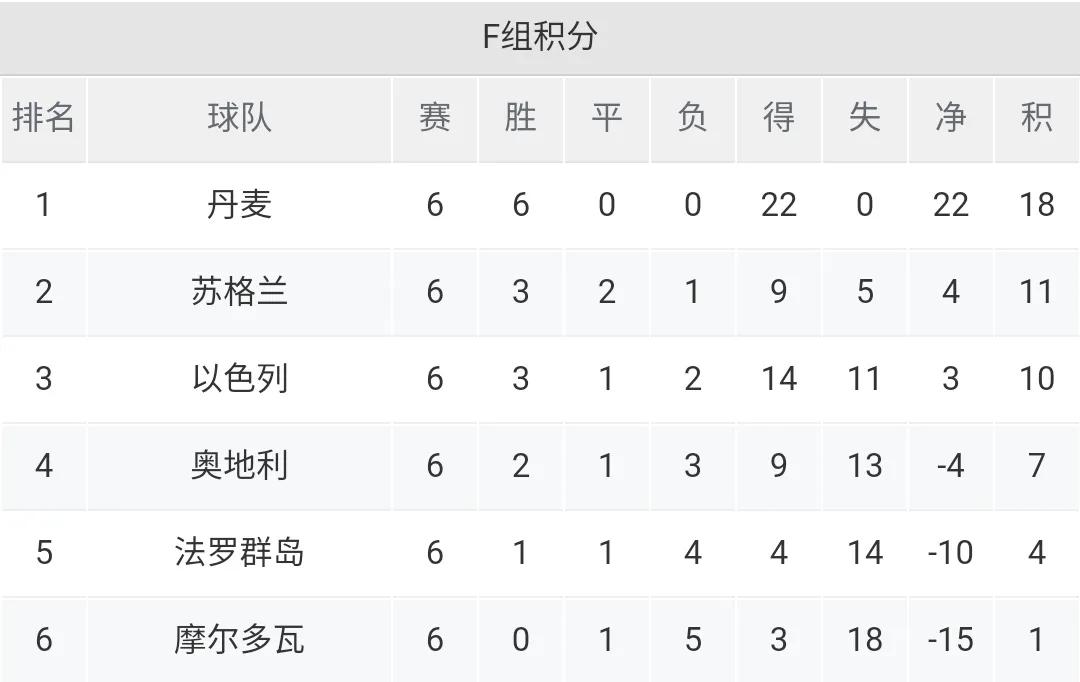Screen dimensions: 1080x682
Task: Click the F组积分 table title
Action: point(540,37)
